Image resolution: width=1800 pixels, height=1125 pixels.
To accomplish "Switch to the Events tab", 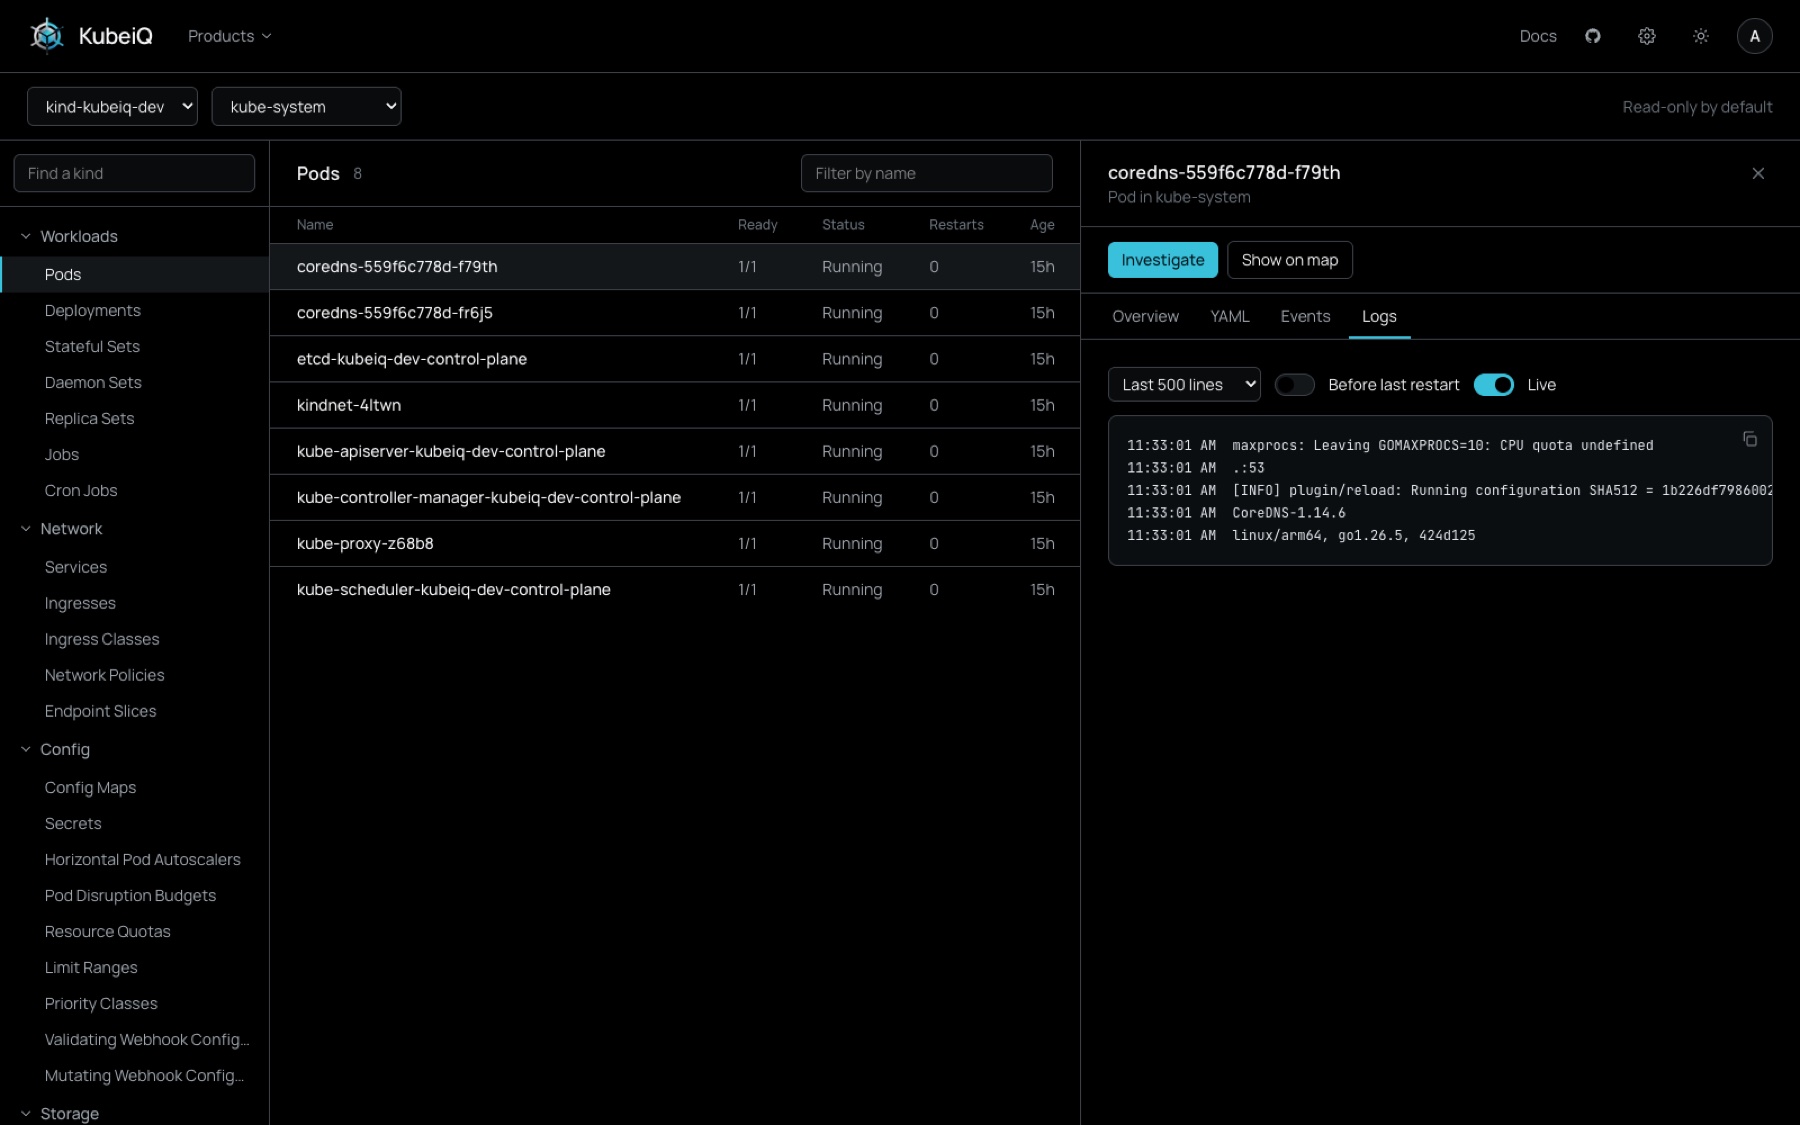I will tap(1305, 316).
